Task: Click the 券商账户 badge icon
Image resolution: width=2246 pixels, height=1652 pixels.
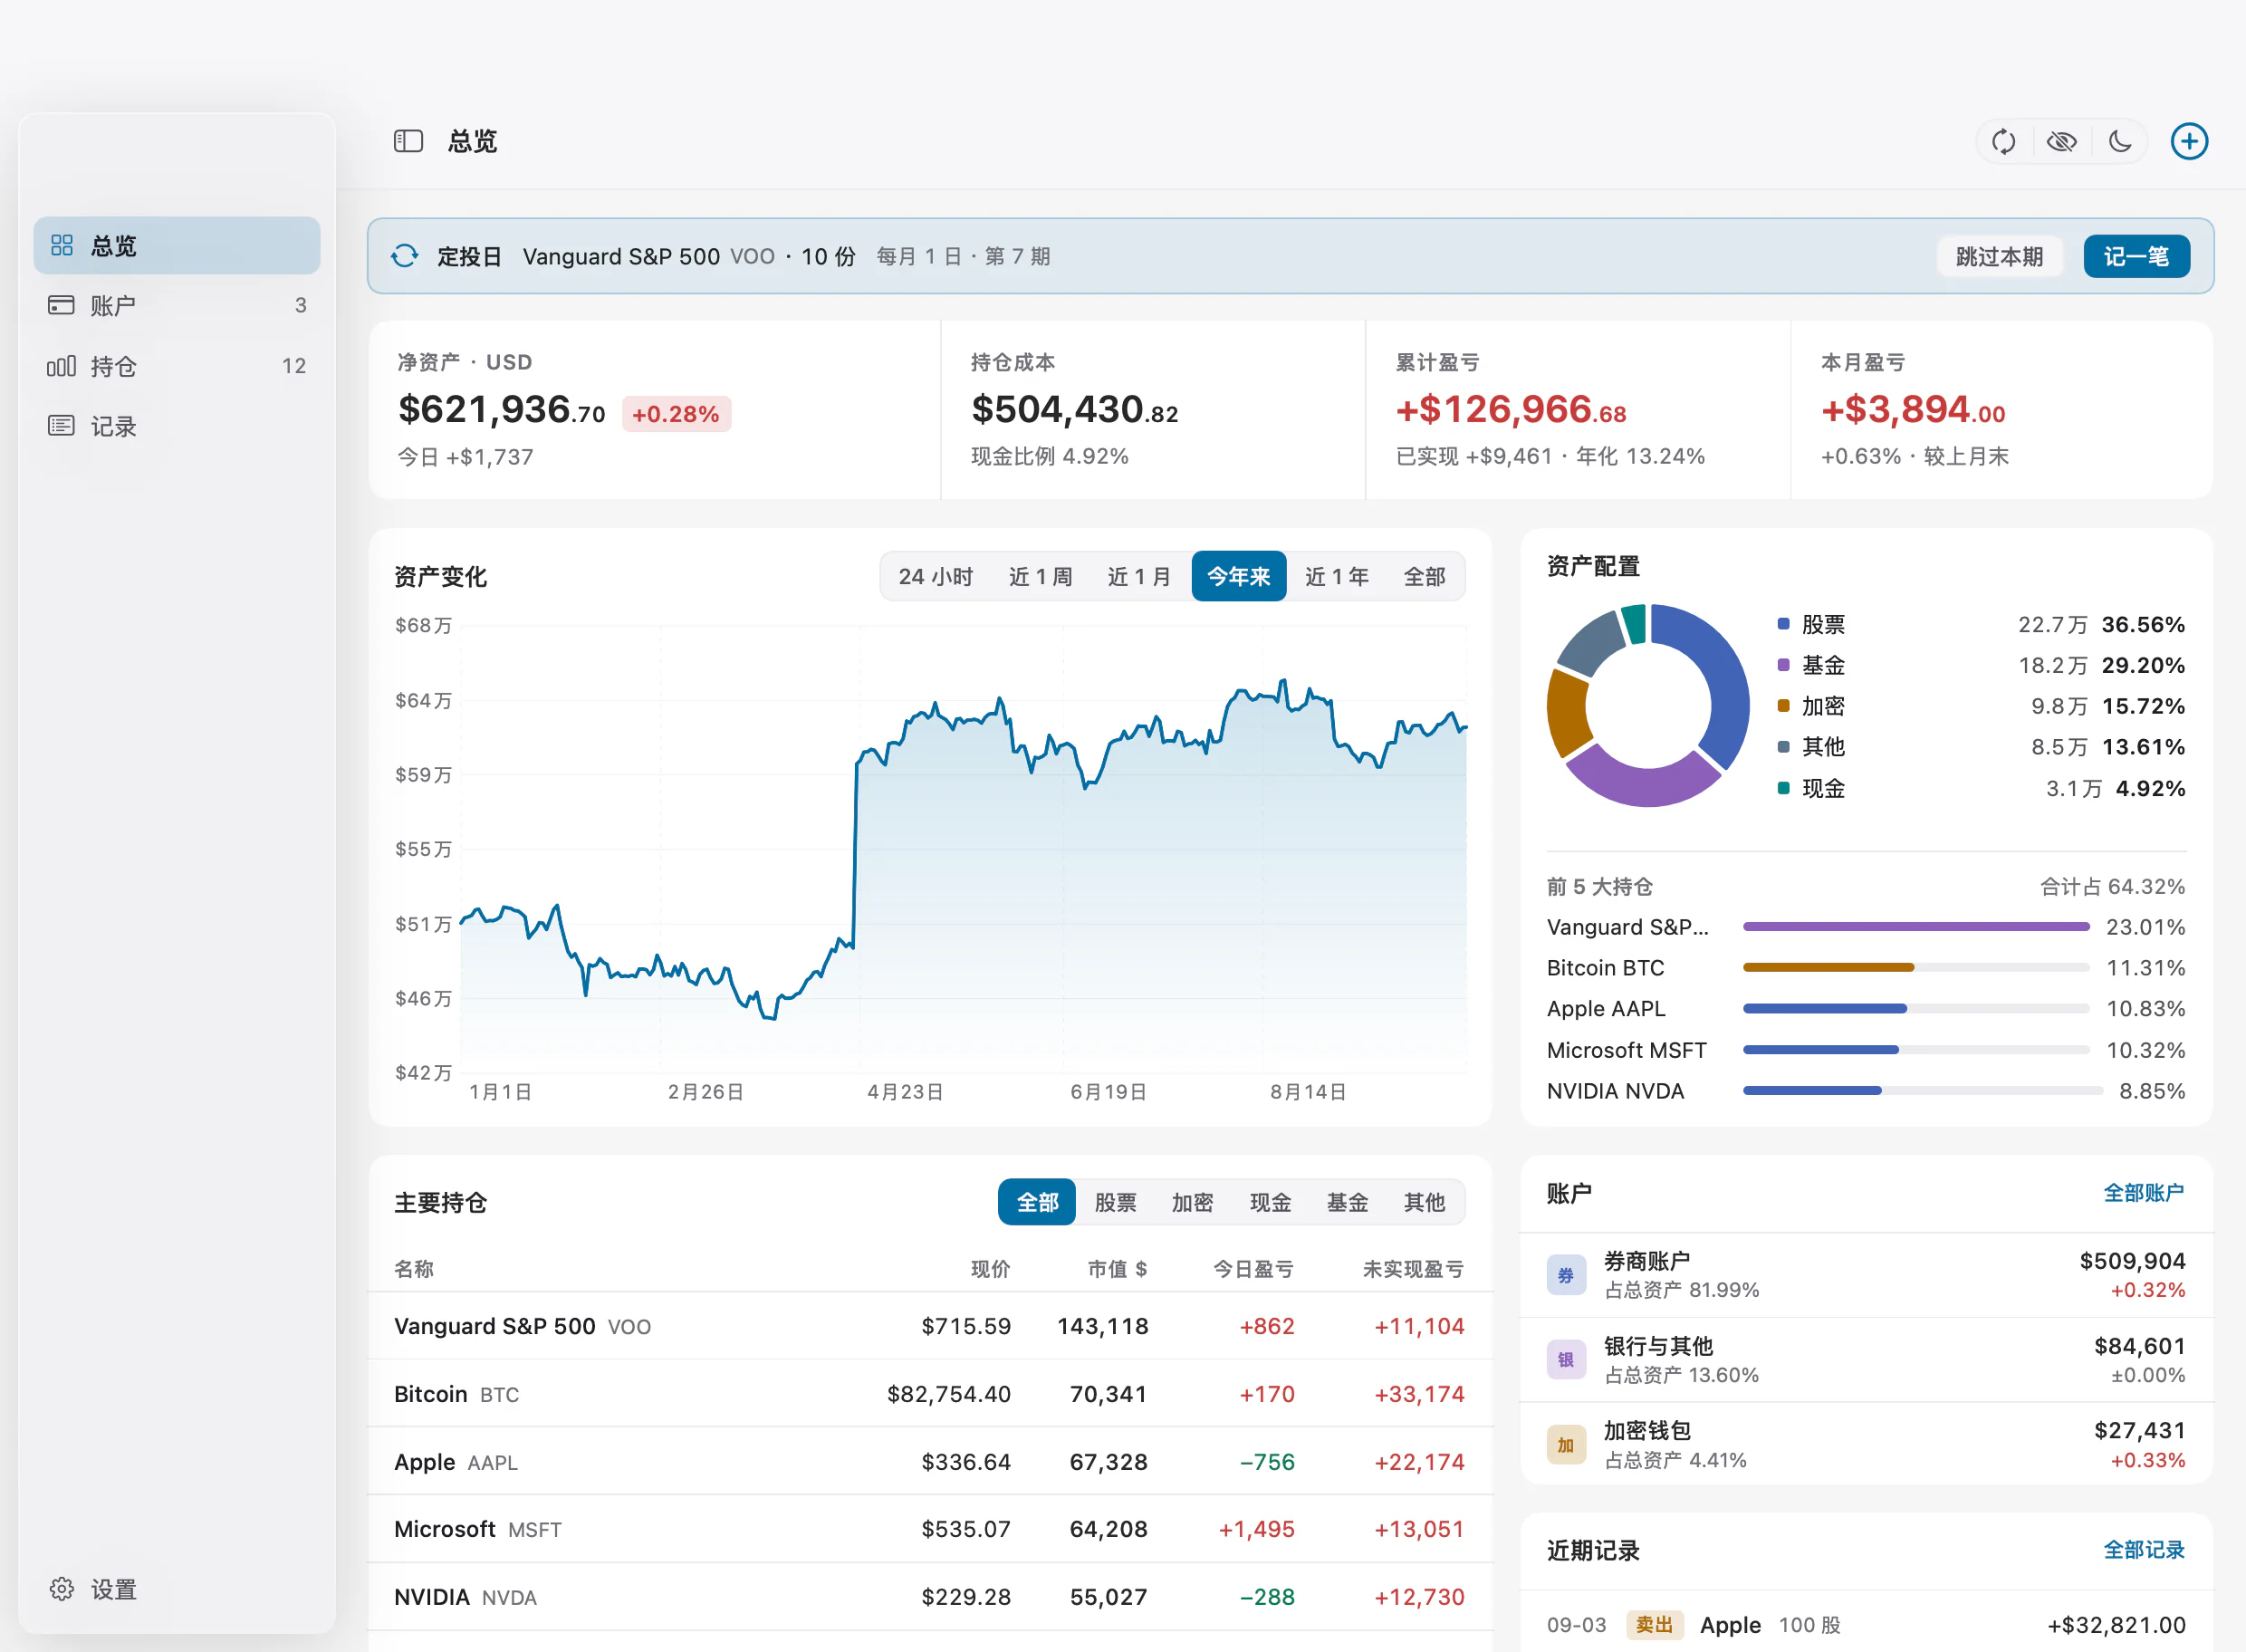Action: pyautogui.click(x=1566, y=1275)
